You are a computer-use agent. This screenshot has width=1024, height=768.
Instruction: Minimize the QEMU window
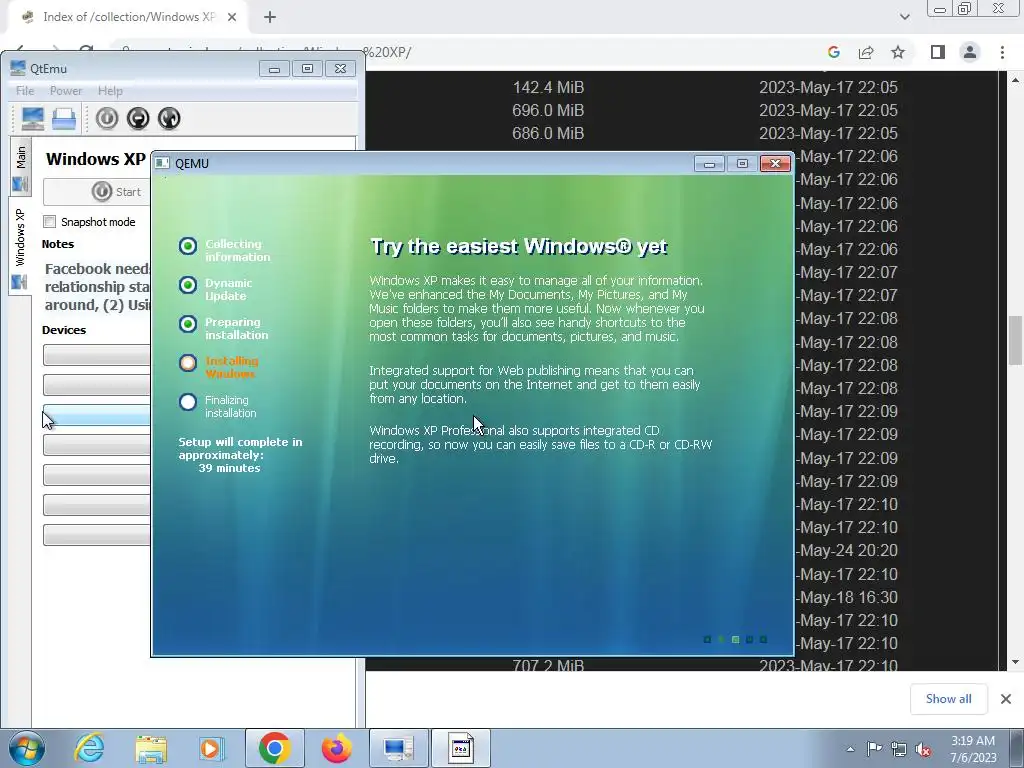709,163
